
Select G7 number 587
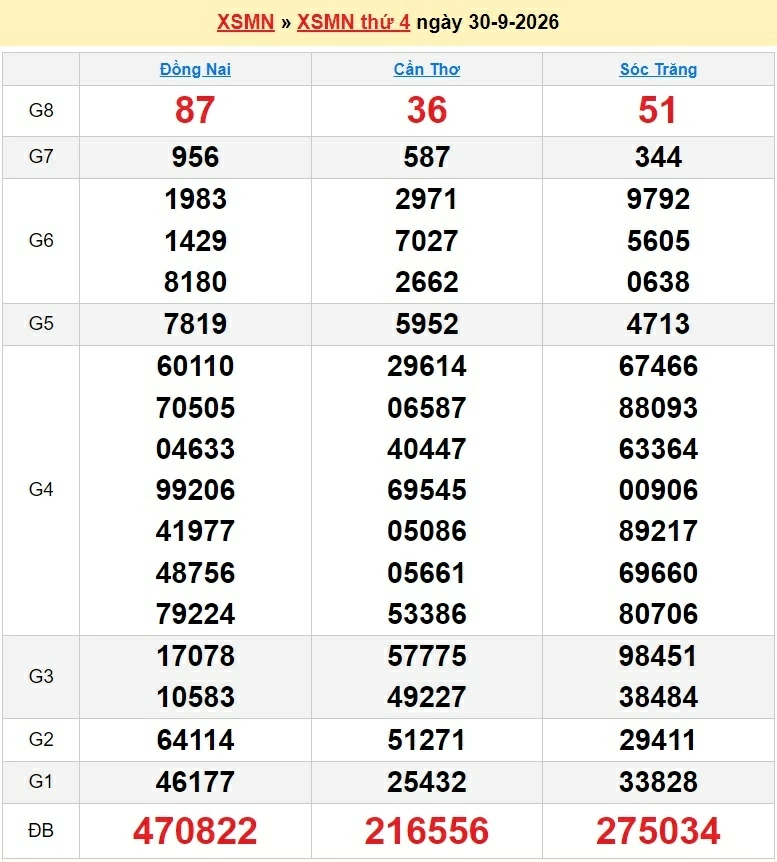tap(427, 157)
